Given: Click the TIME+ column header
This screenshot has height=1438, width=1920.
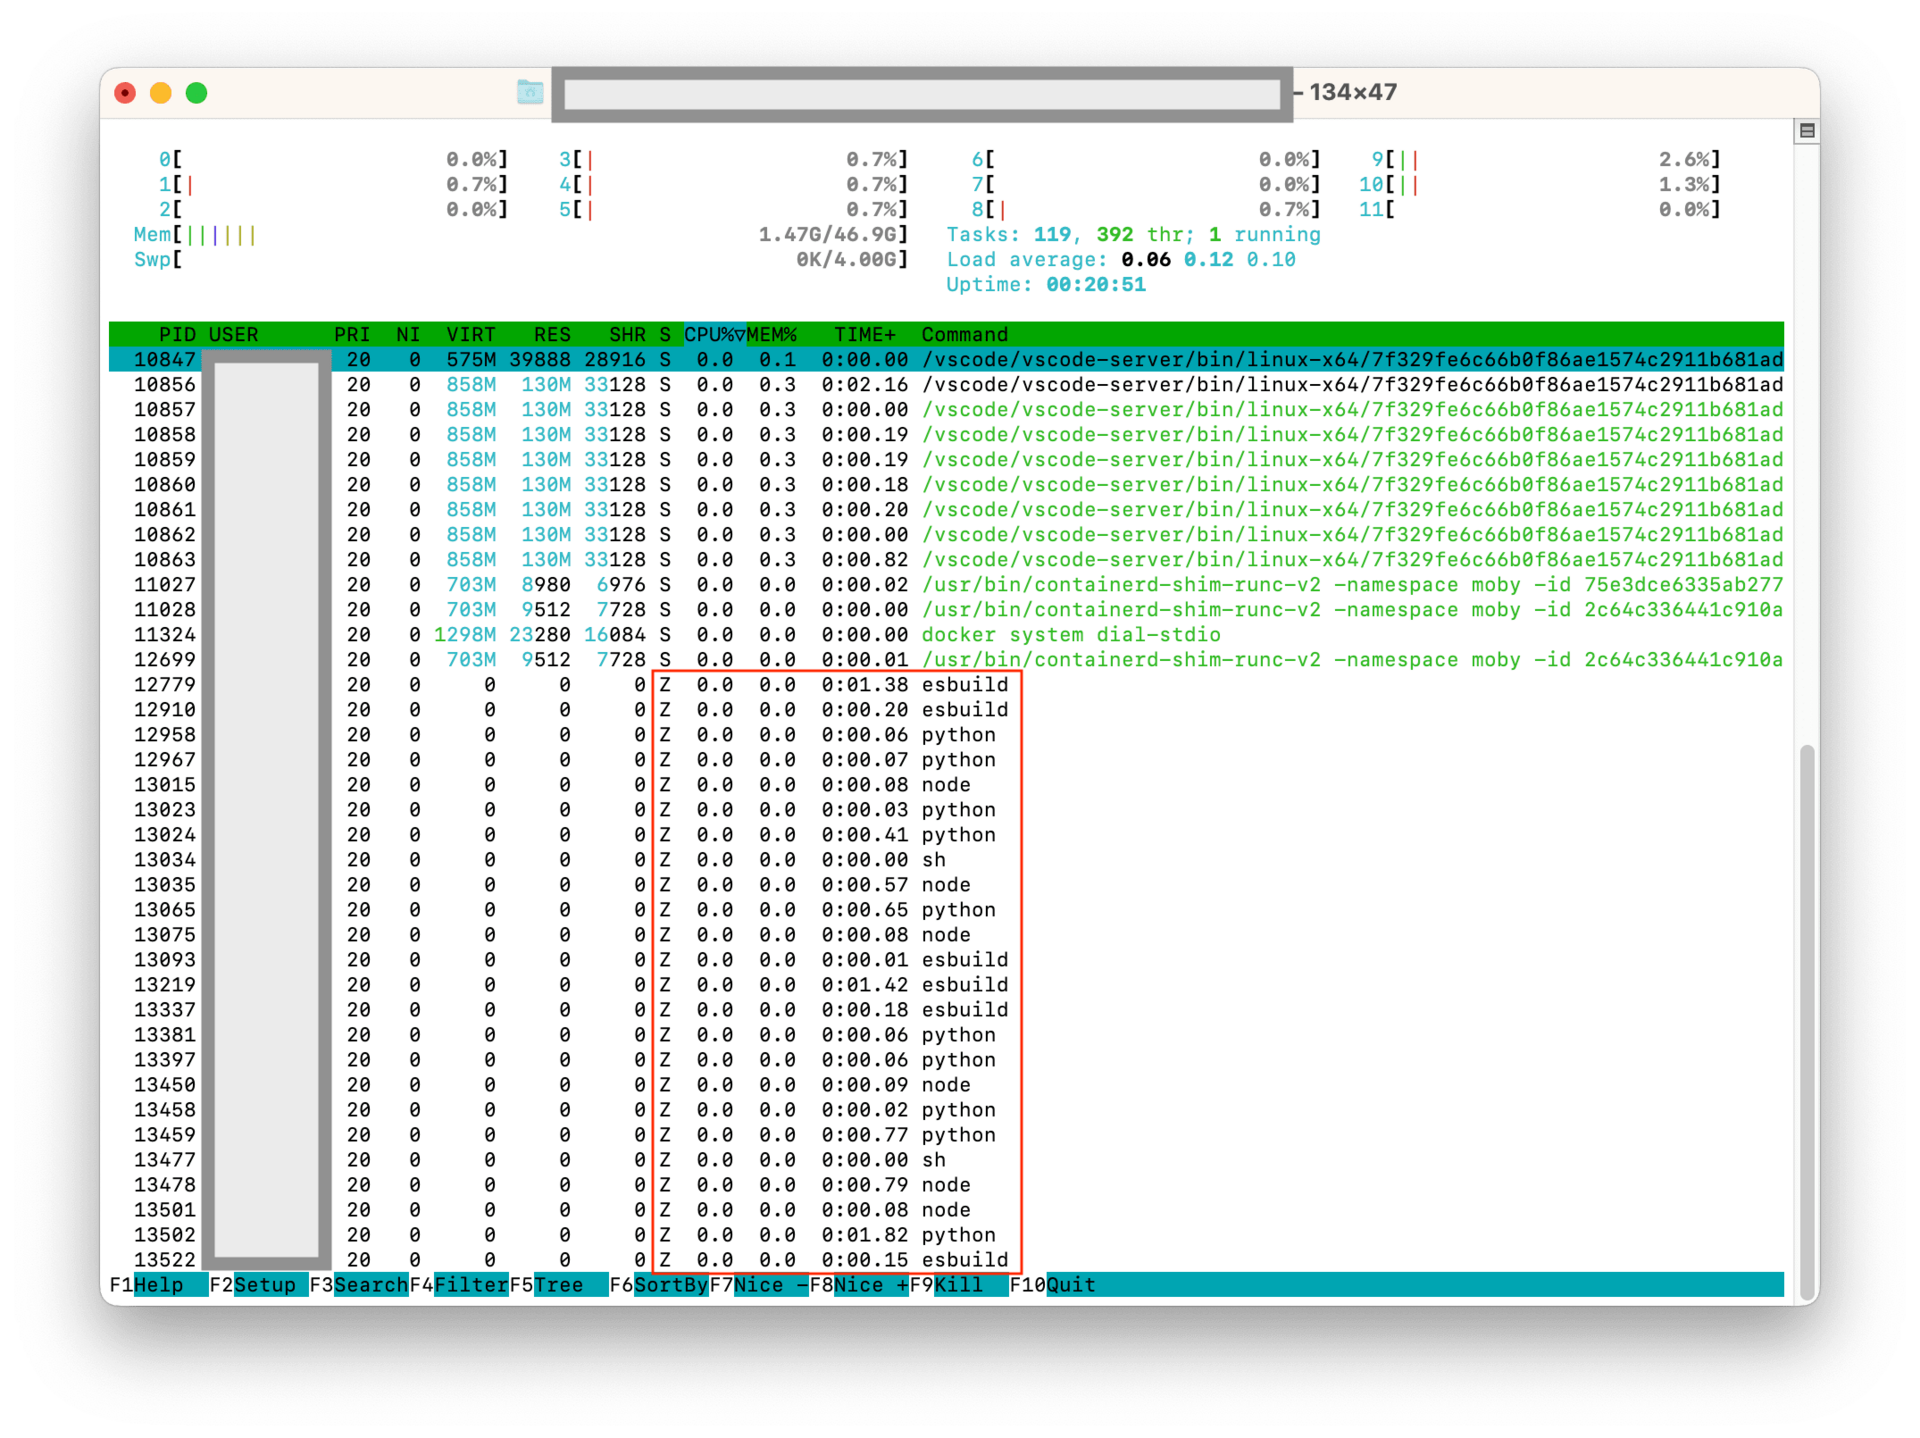Looking at the screenshot, I should pyautogui.click(x=865, y=335).
